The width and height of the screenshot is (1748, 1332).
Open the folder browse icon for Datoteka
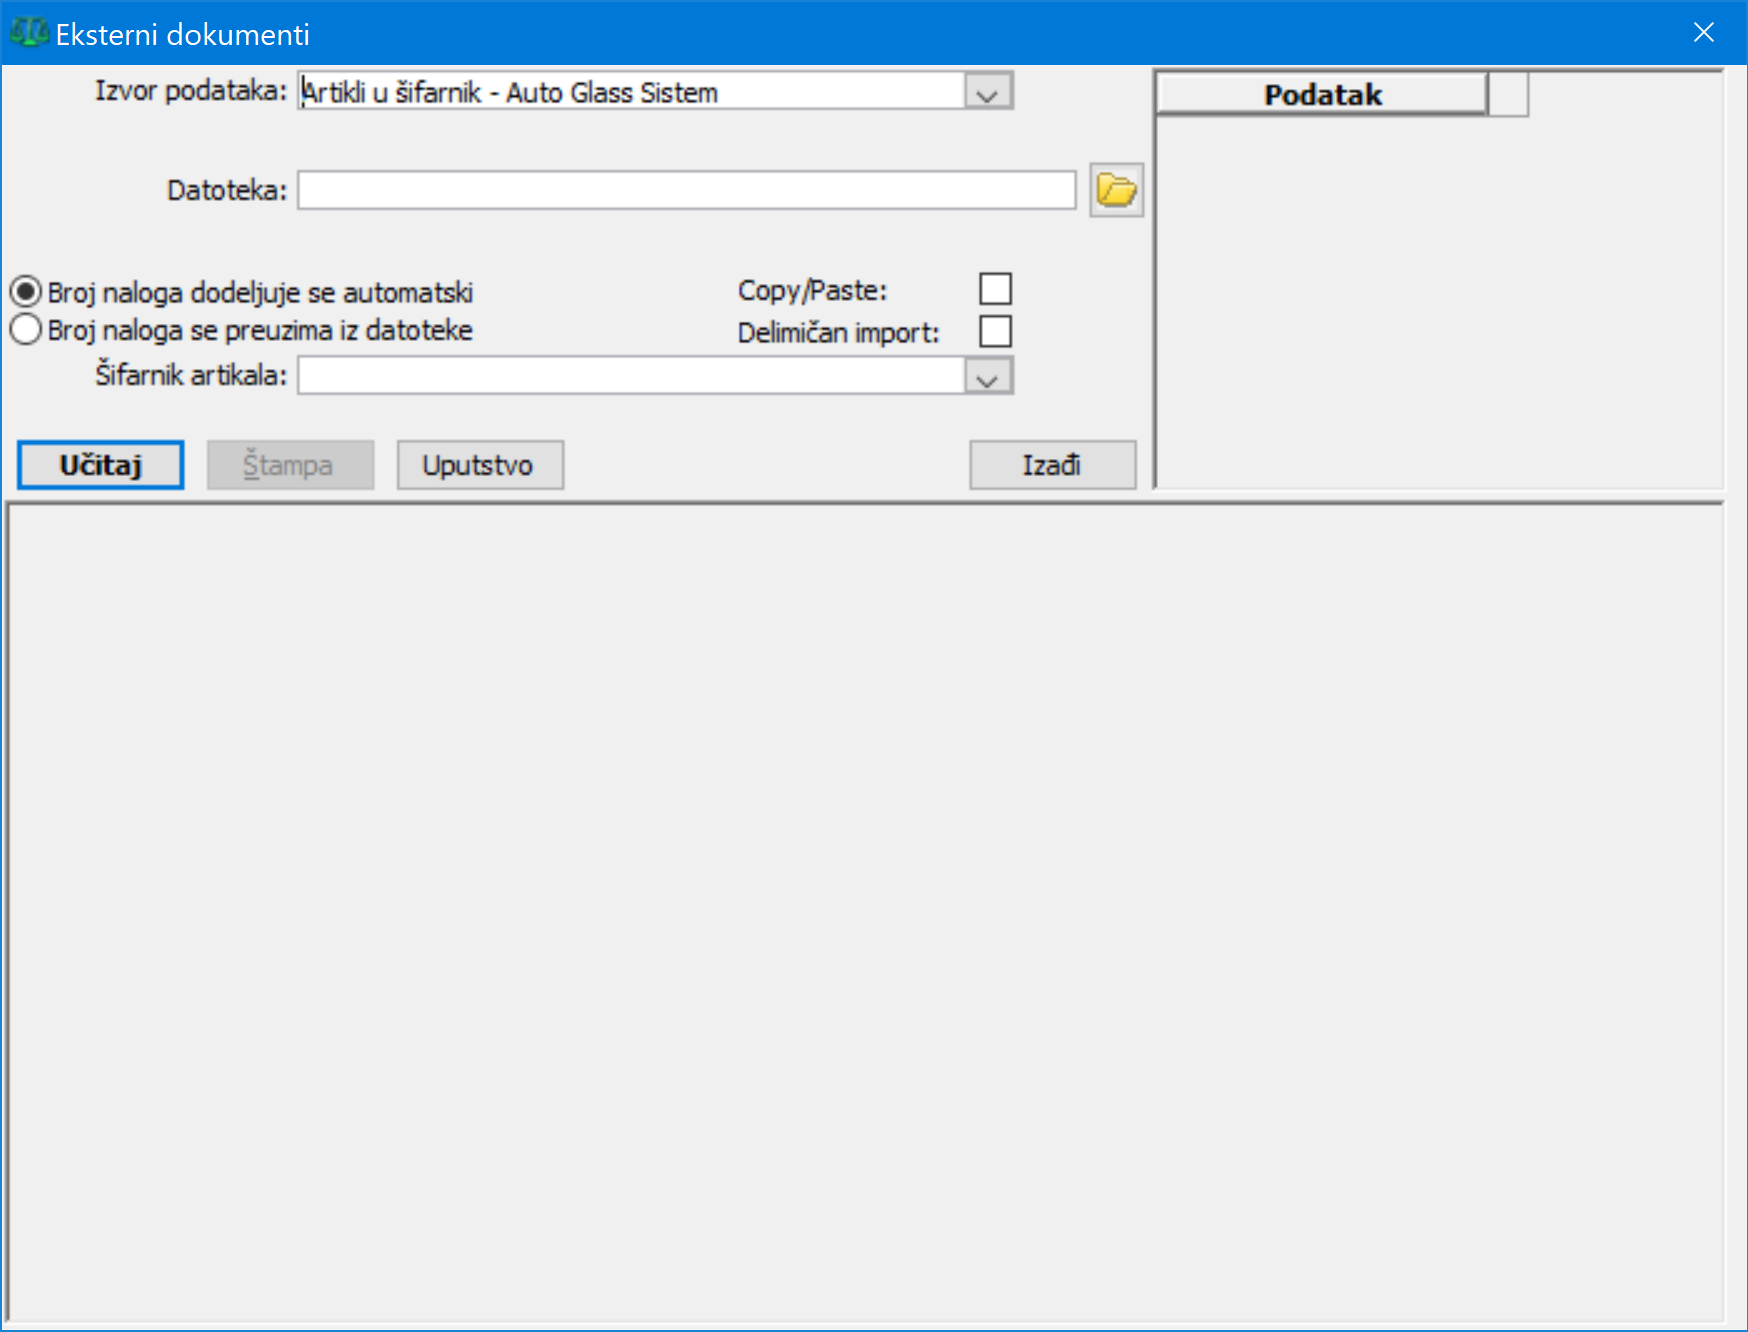[x=1116, y=190]
